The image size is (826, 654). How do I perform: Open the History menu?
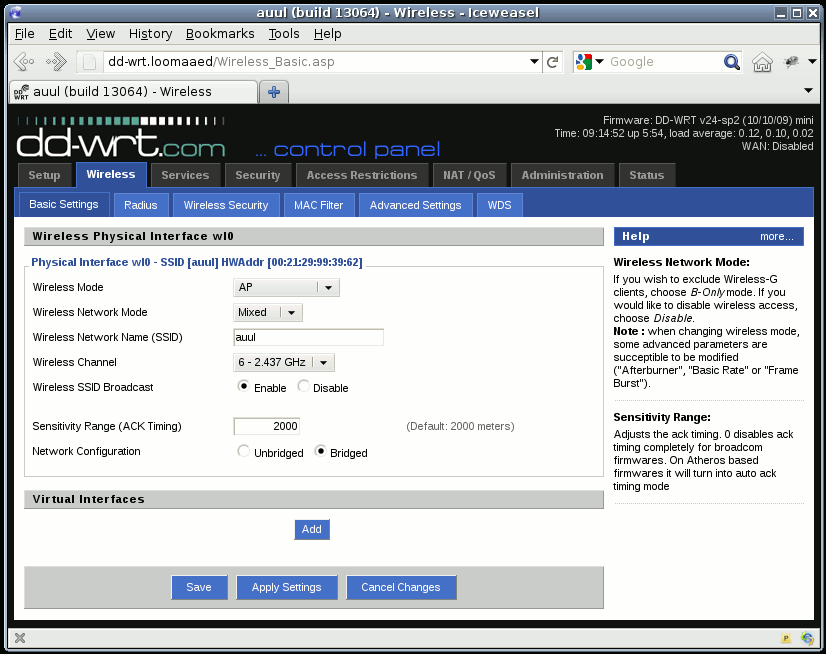(150, 34)
